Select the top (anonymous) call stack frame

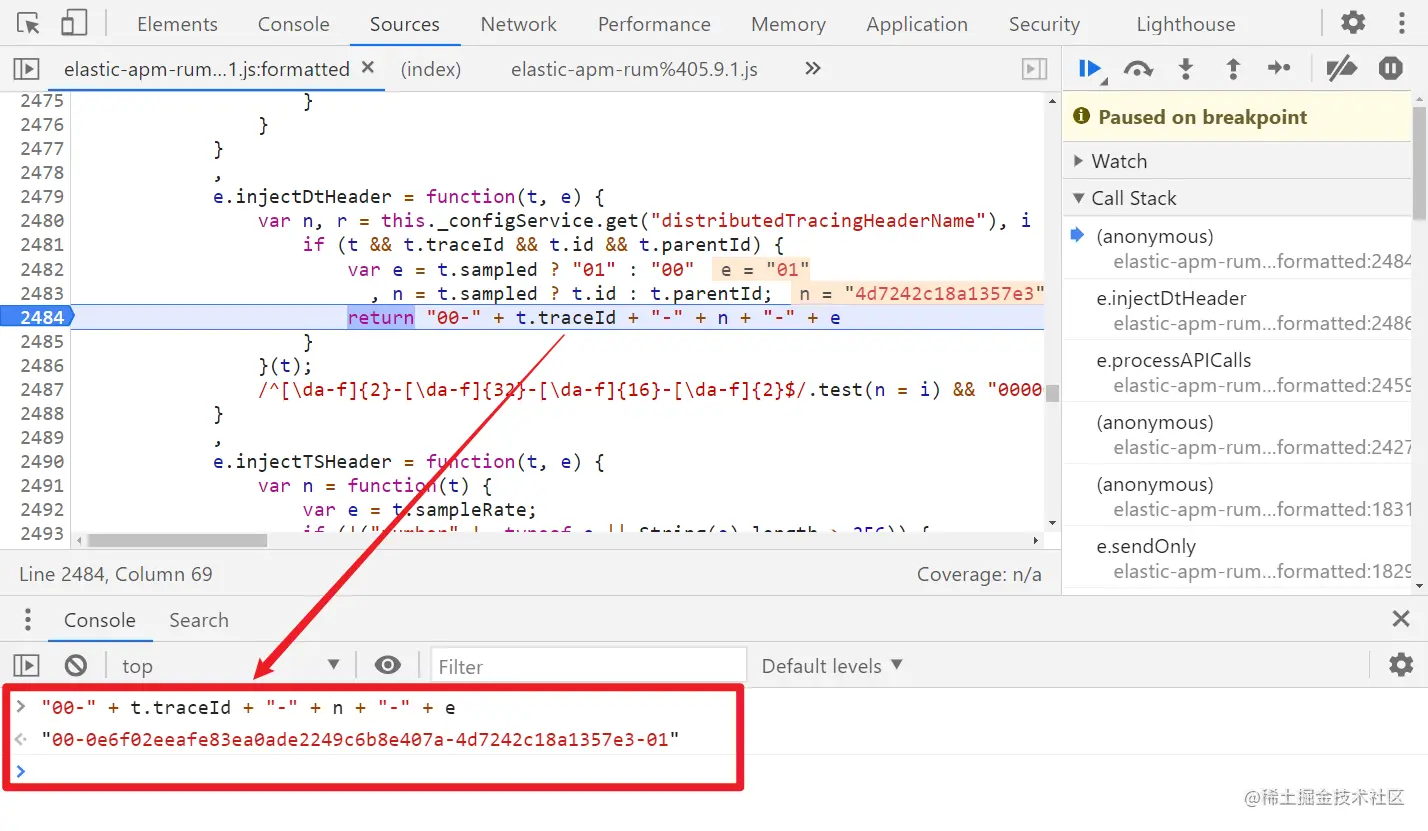click(x=1238, y=248)
